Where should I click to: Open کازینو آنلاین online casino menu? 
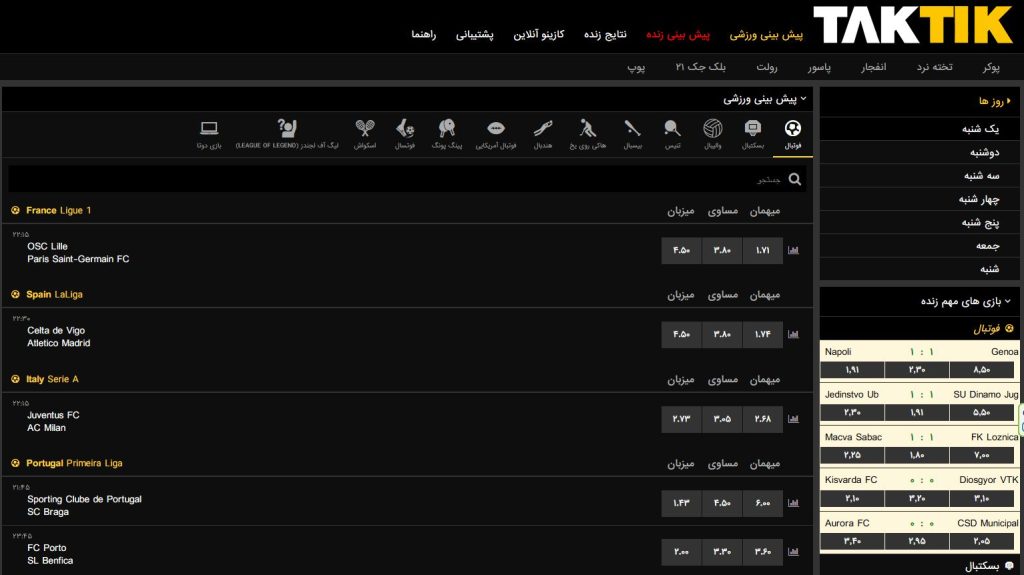(x=538, y=35)
